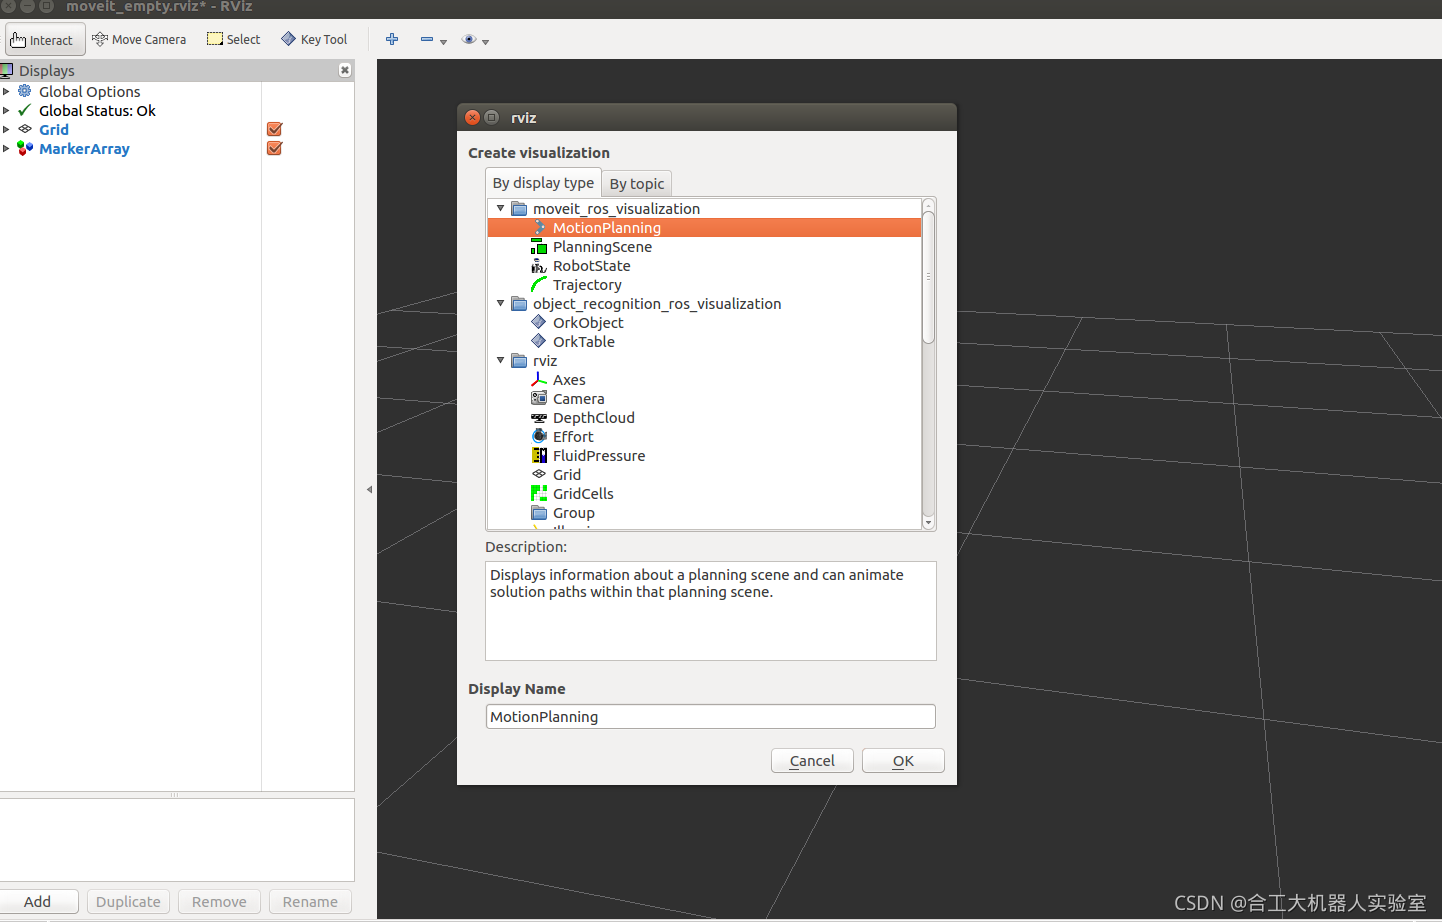This screenshot has width=1442, height=922.
Task: Collapse moveit_ros_visualization folder
Action: click(501, 208)
